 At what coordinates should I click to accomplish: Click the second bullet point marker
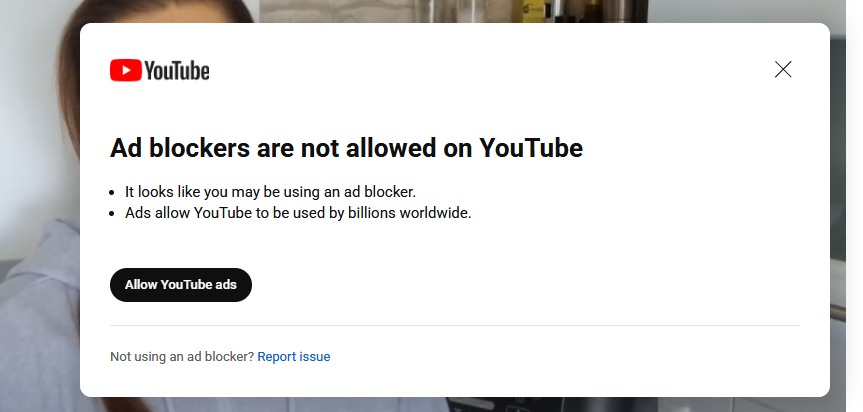[112, 213]
